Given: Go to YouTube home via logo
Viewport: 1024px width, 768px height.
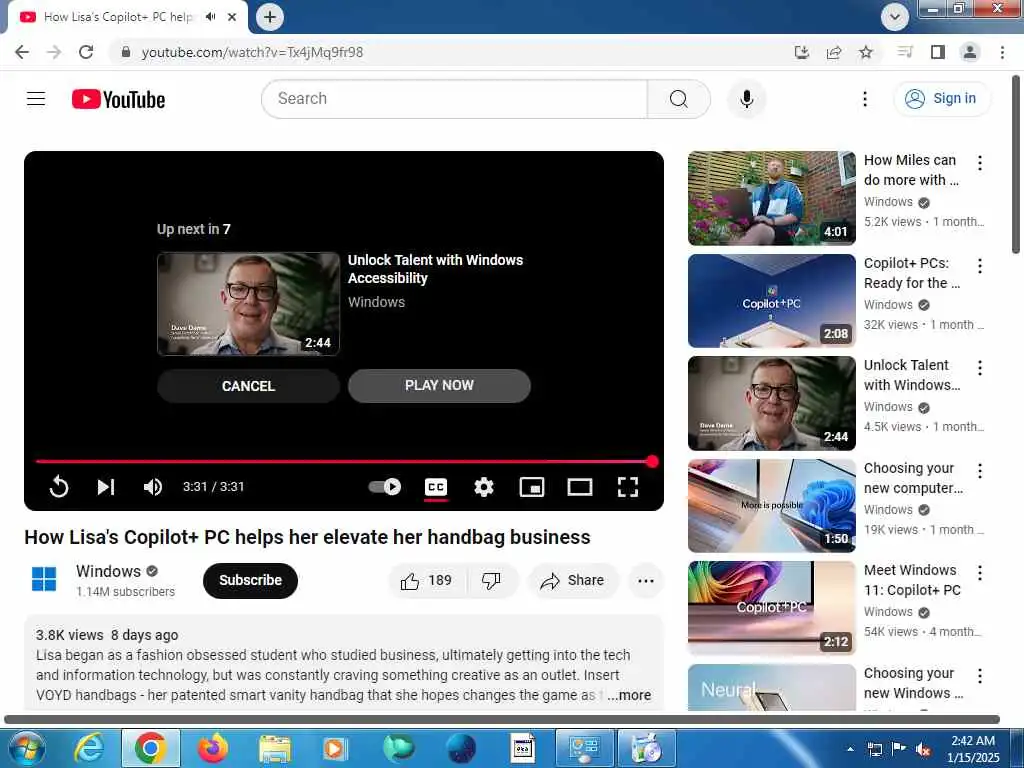Looking at the screenshot, I should [118, 99].
